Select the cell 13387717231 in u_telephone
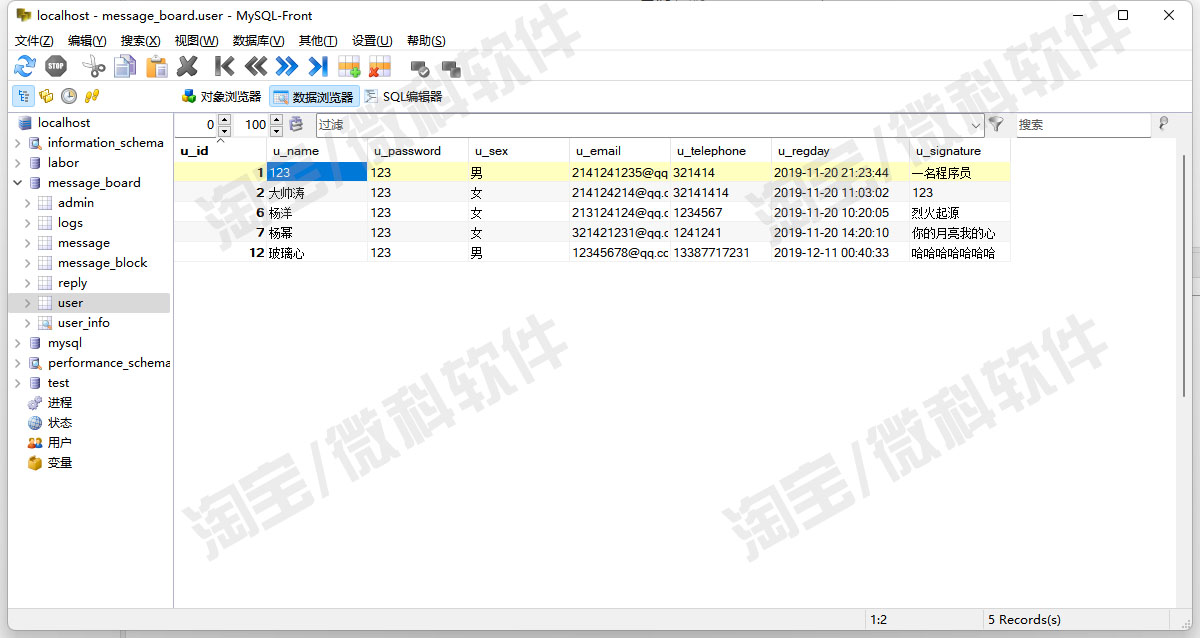1200x638 pixels. pyautogui.click(x=720, y=253)
